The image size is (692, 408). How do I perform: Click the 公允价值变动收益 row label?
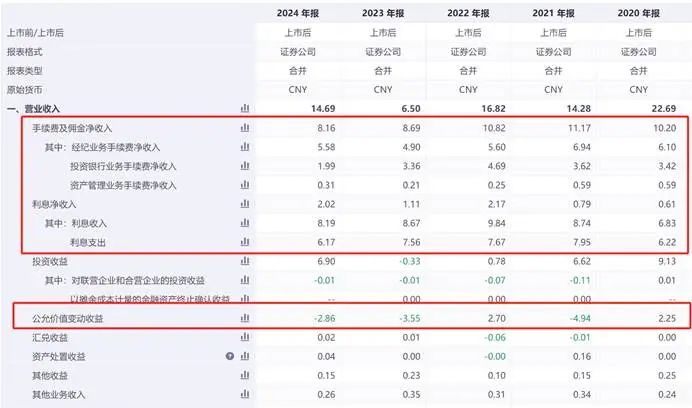click(x=67, y=318)
